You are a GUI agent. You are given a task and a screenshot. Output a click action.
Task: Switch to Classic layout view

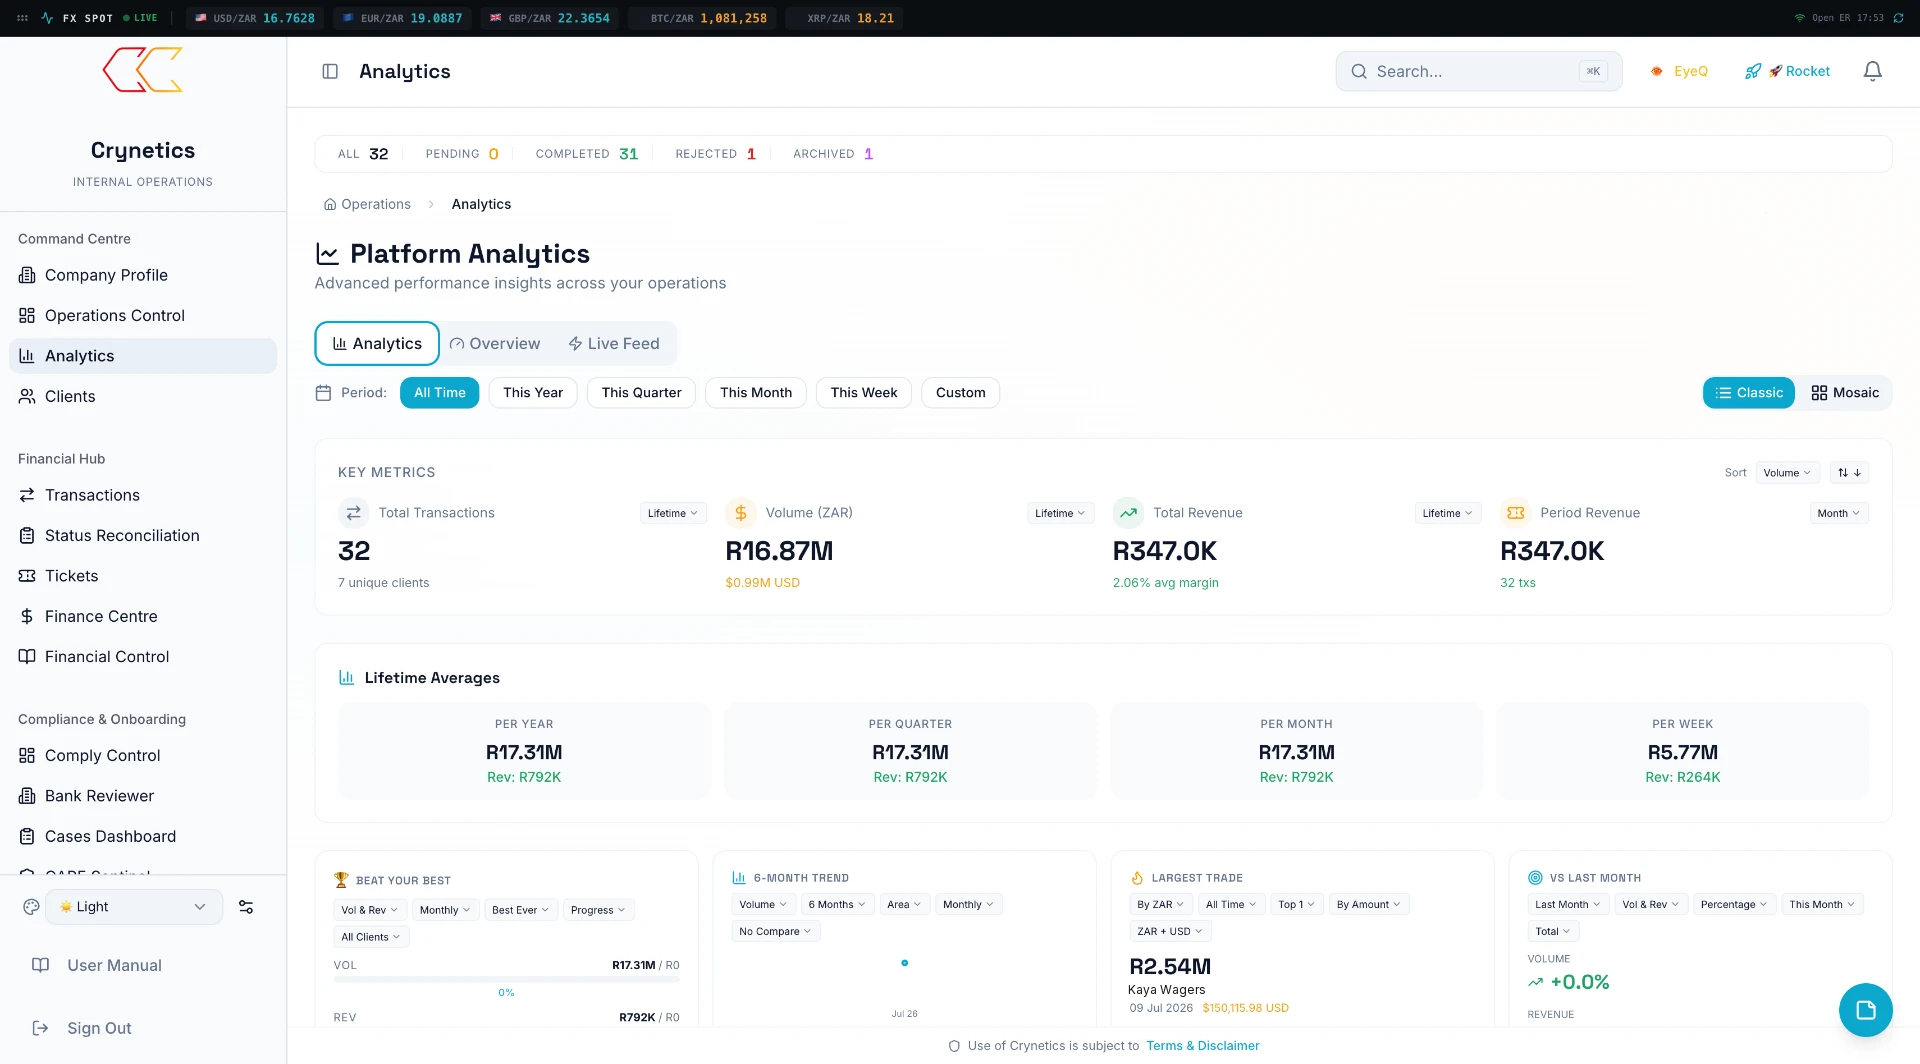(1749, 393)
